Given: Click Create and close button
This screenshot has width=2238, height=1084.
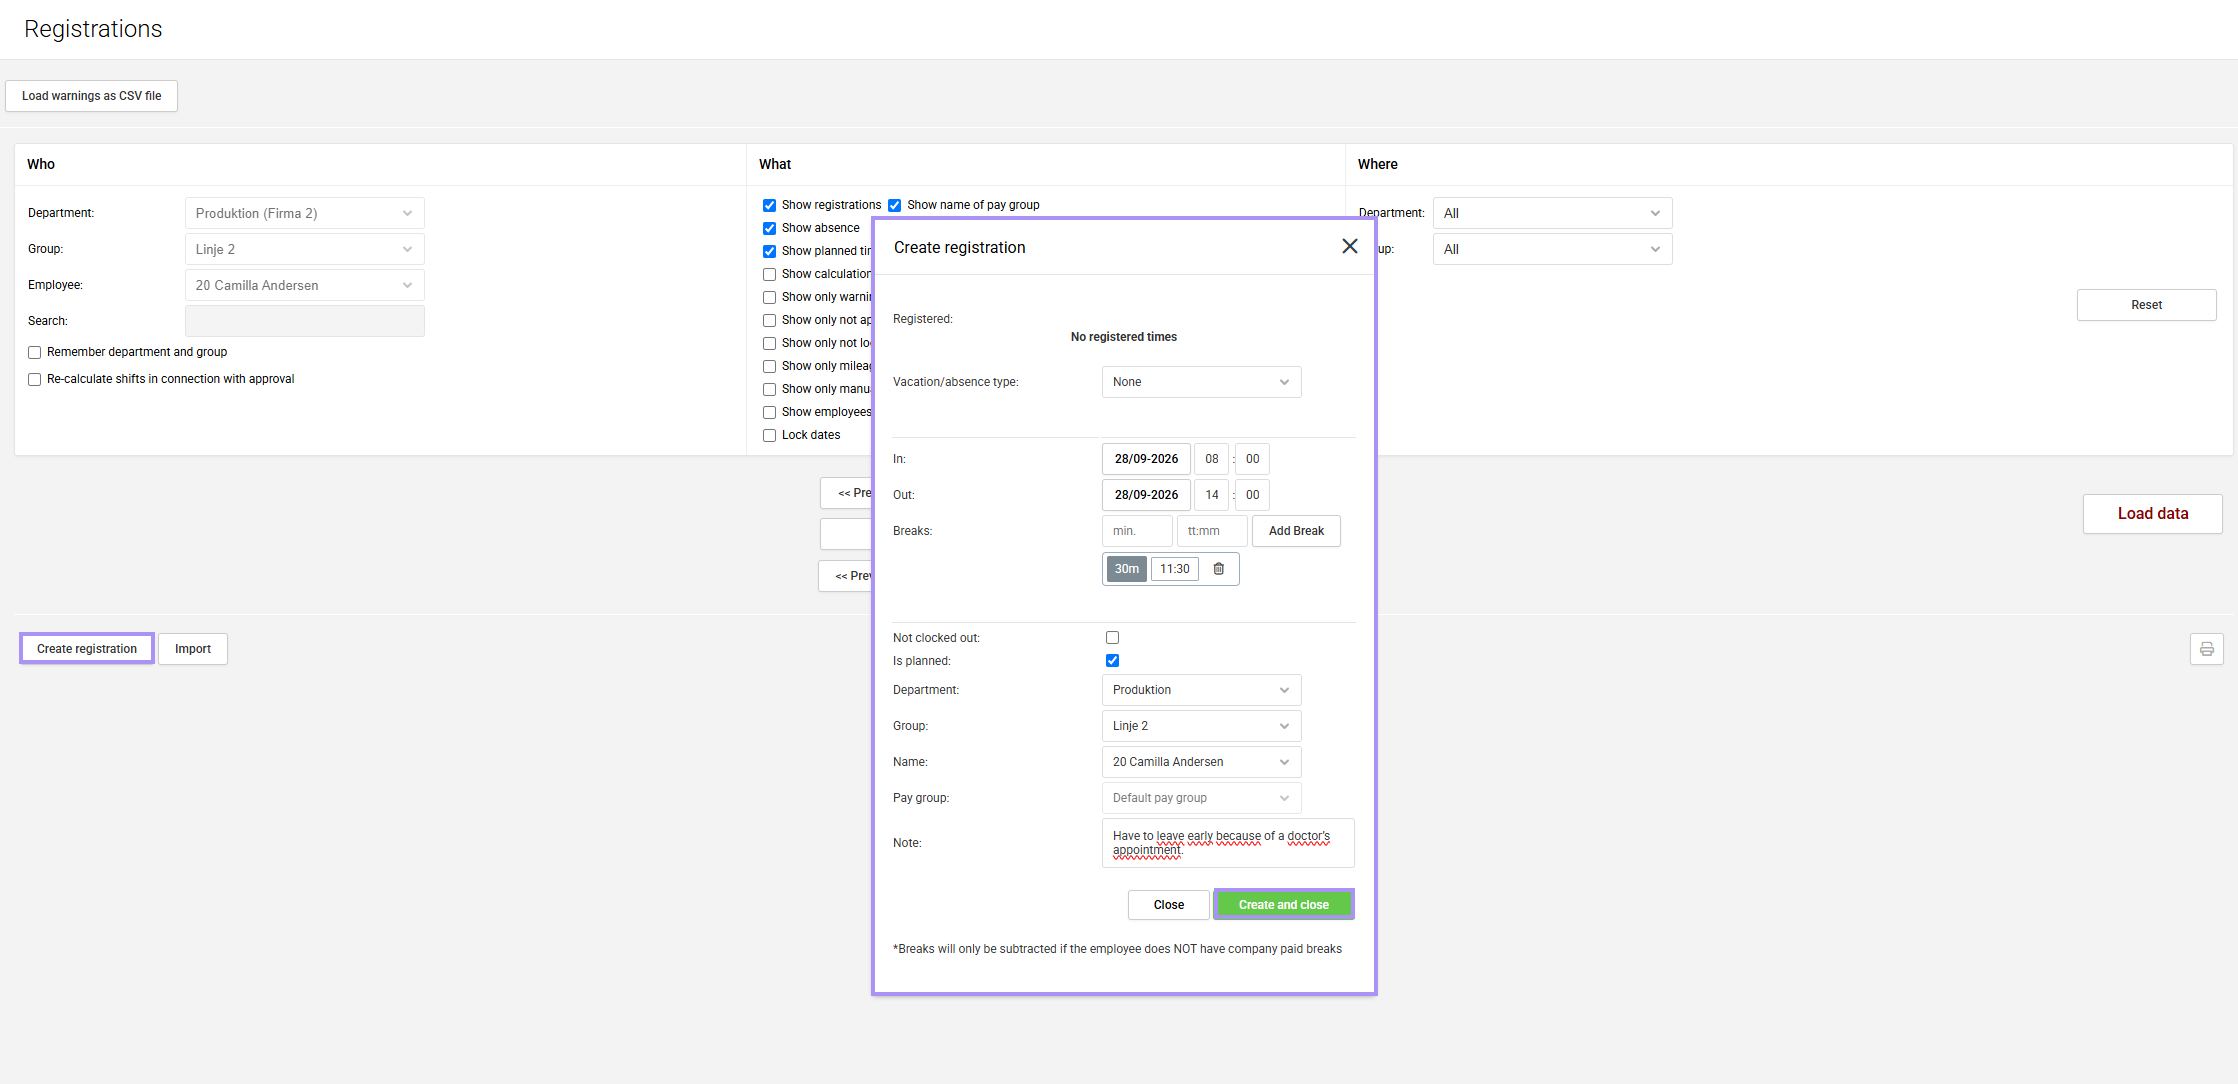Looking at the screenshot, I should coord(1283,905).
